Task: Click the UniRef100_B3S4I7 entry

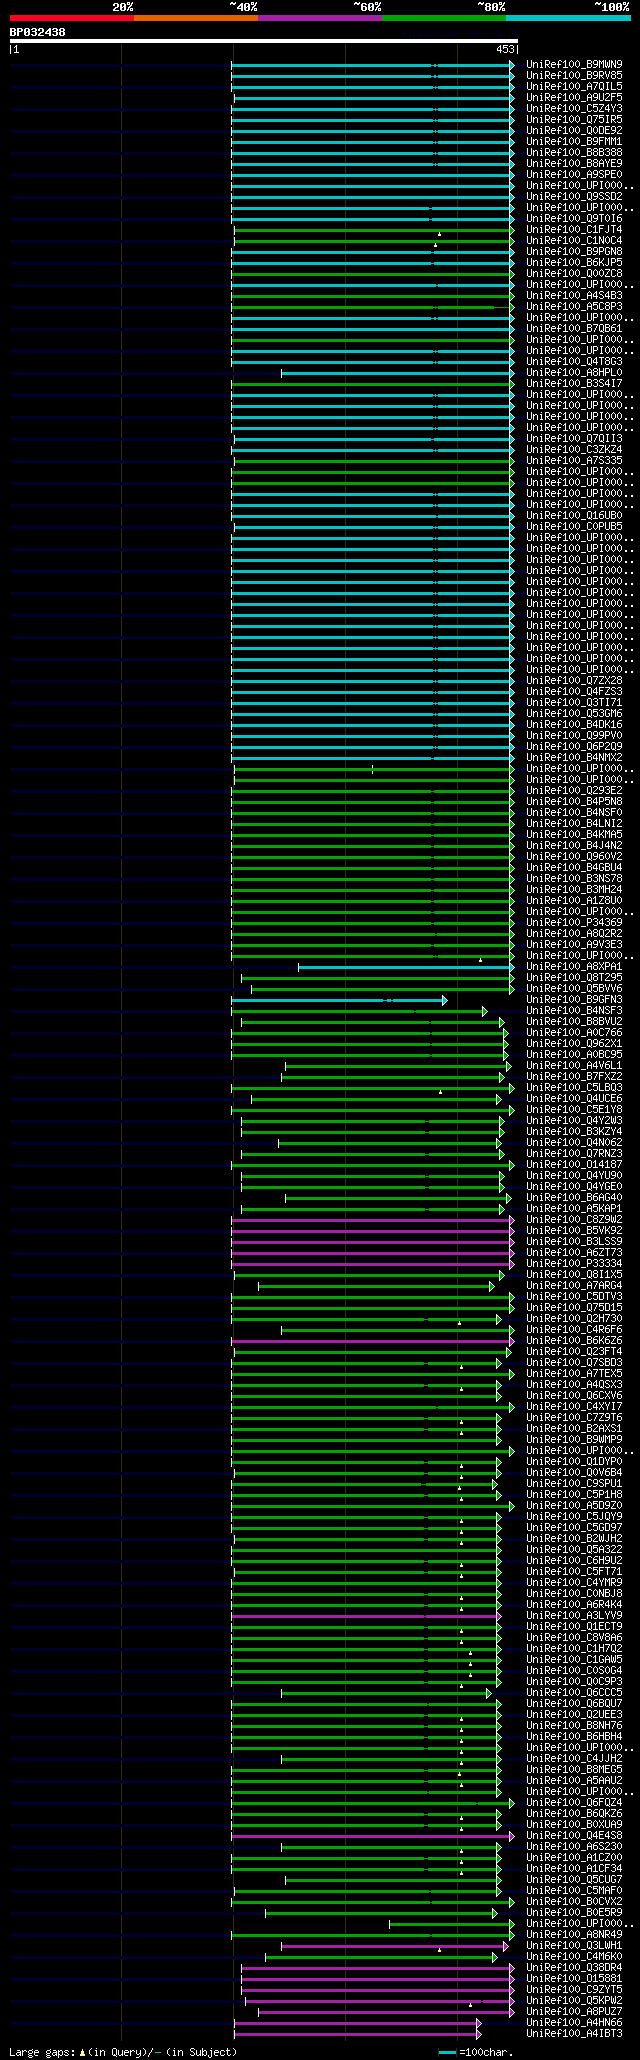Action: coord(574,383)
